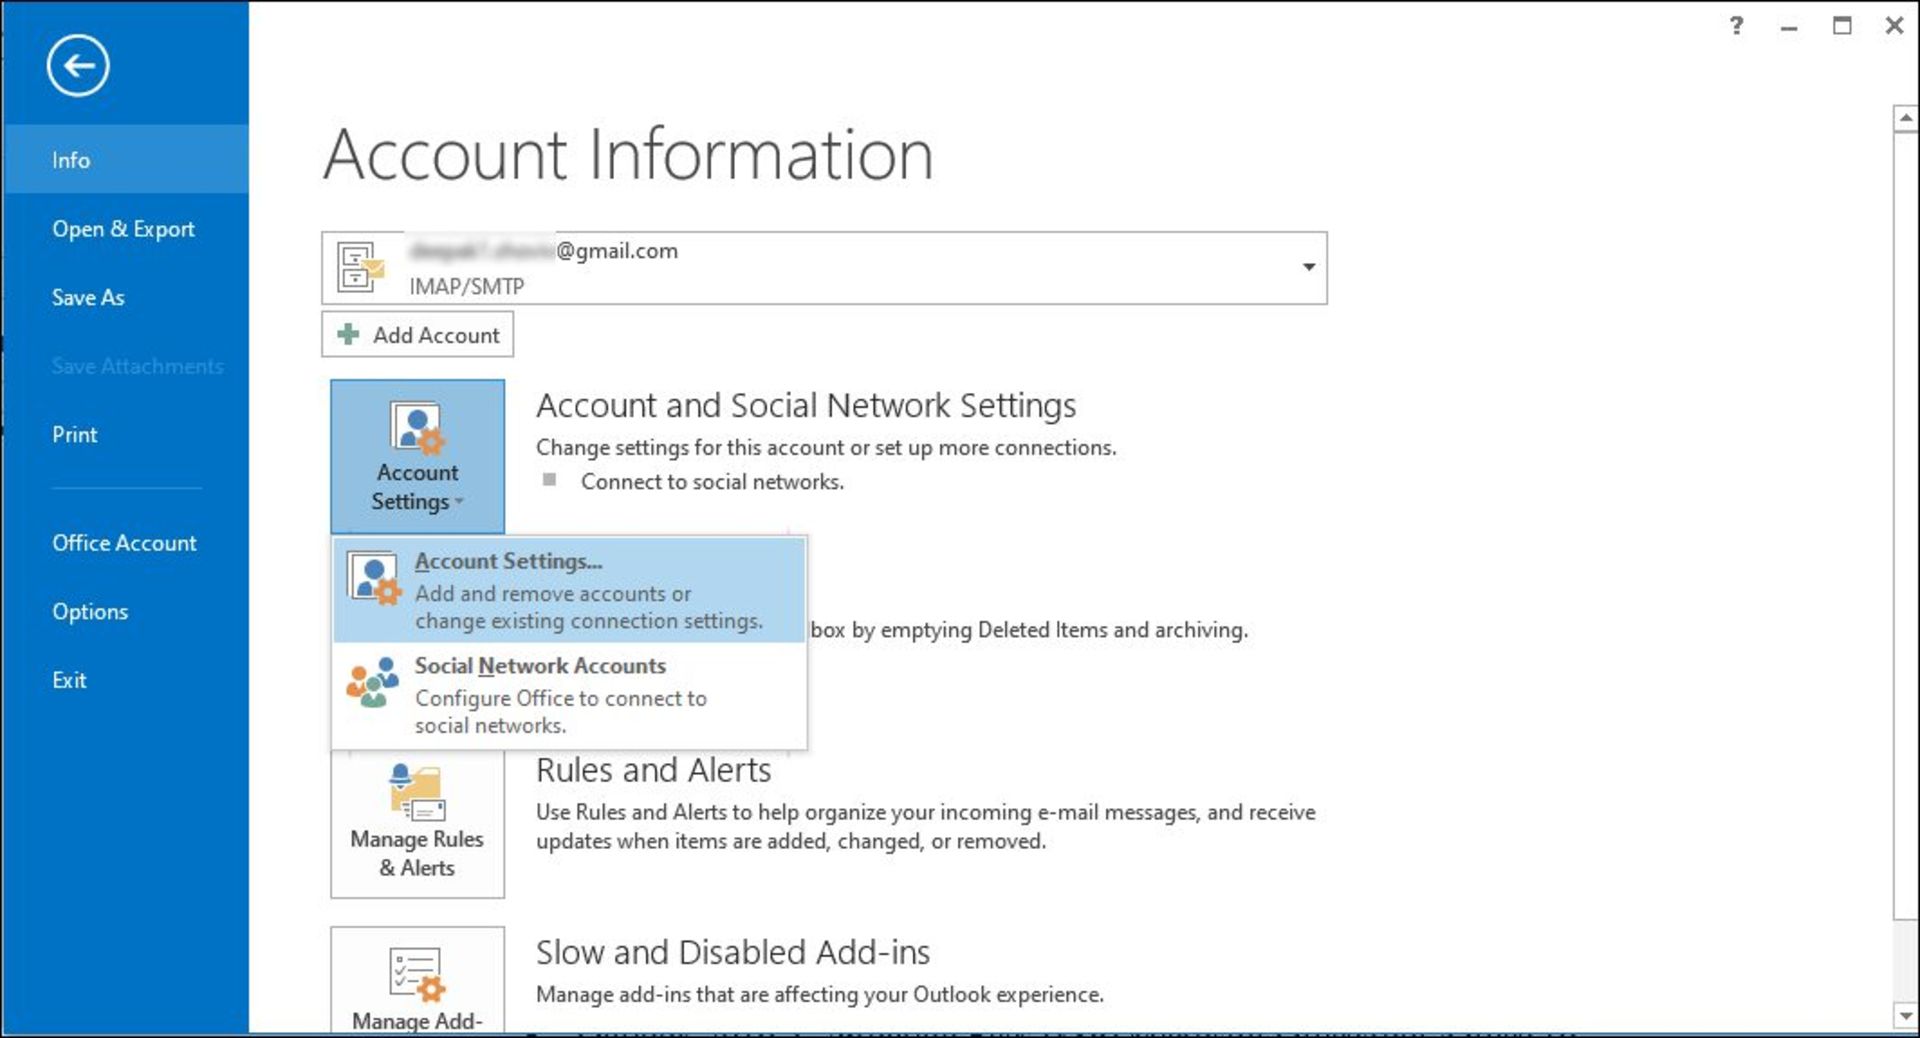Click the vertical scrollbar thumb
Image resolution: width=1920 pixels, height=1038 pixels.
coord(1905,526)
